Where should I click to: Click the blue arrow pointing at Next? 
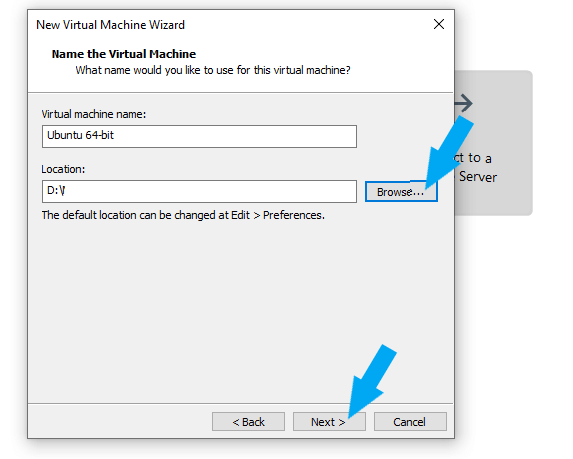tap(372, 381)
